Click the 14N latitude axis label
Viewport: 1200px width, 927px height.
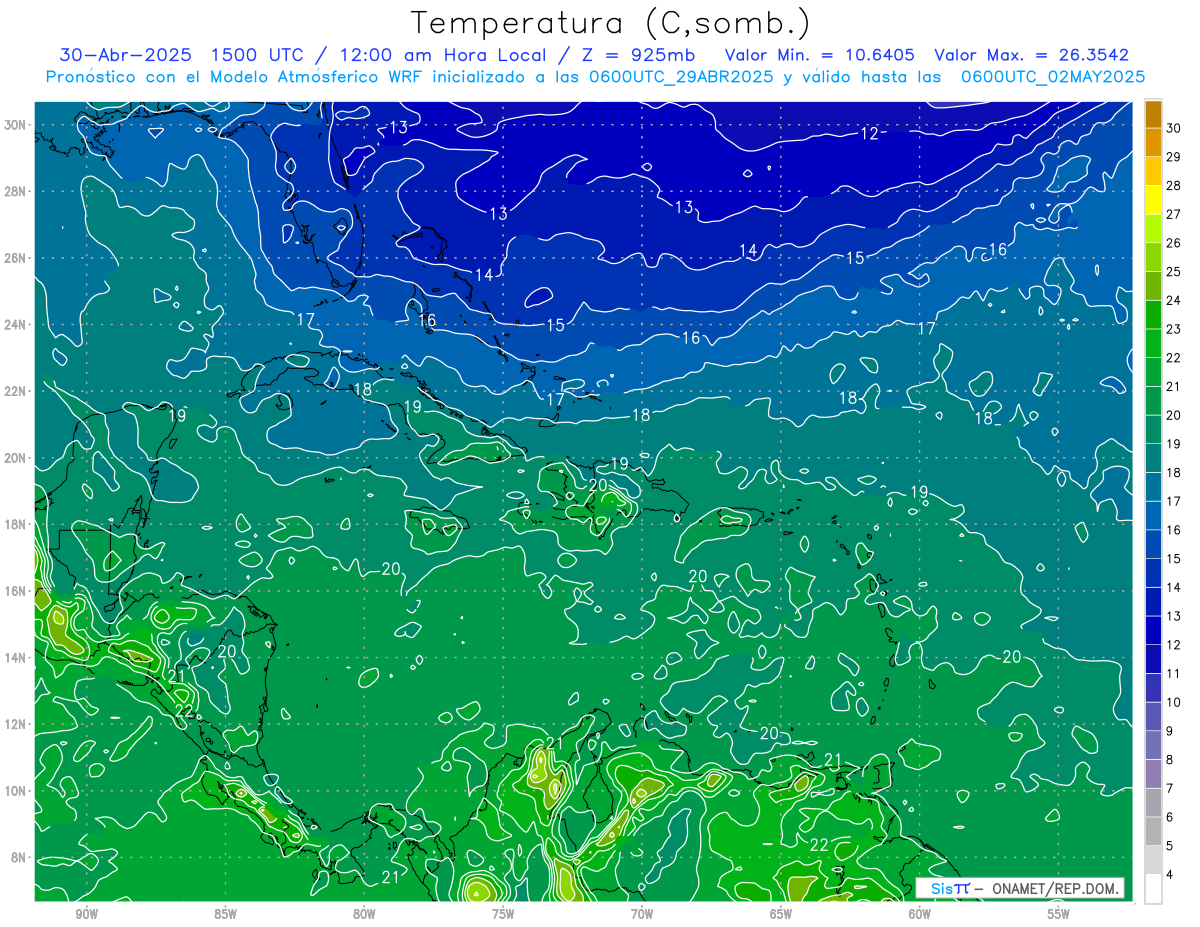(x=16, y=657)
